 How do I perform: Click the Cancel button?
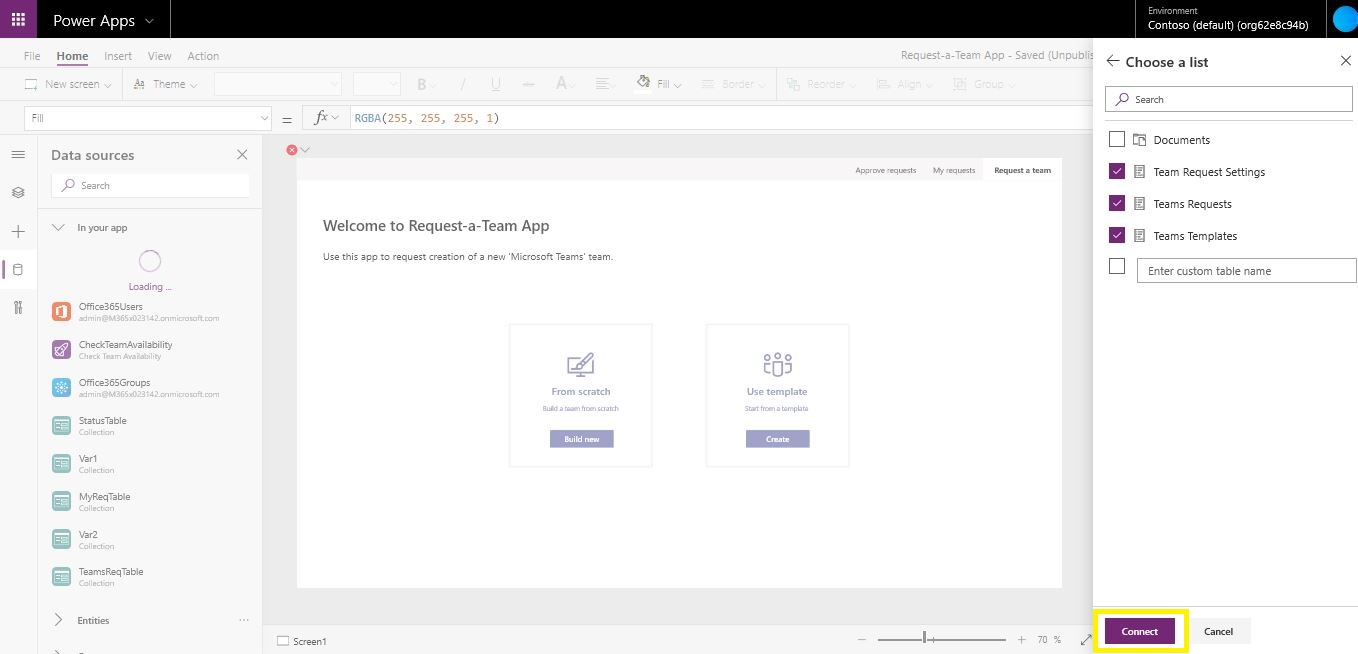pos(1218,631)
